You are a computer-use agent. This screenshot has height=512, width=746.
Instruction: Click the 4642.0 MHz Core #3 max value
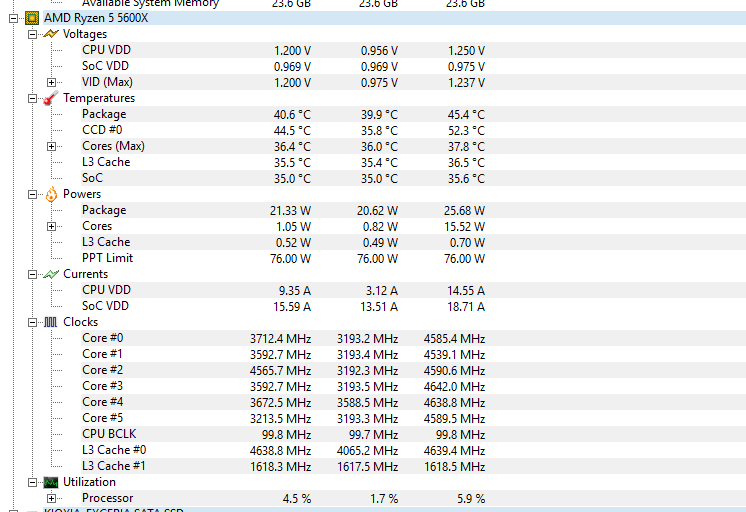tap(454, 387)
